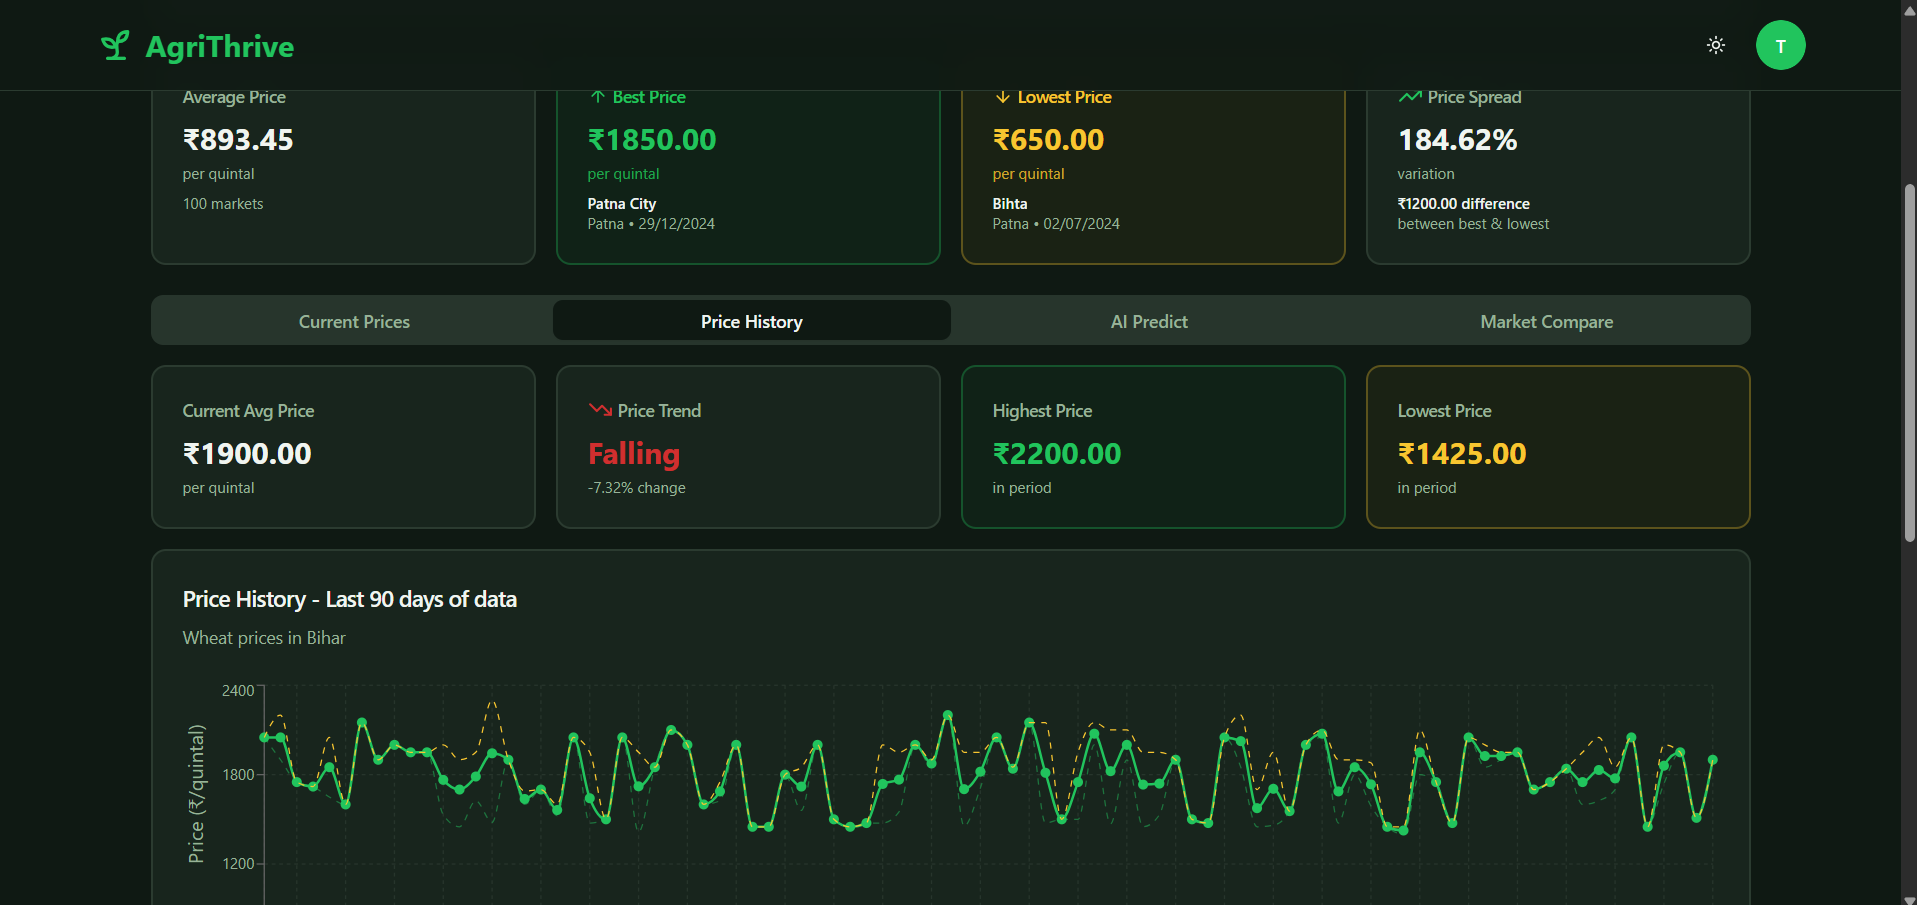Image resolution: width=1917 pixels, height=905 pixels.
Task: Toggle the sun theme icon
Action: pos(1716,45)
